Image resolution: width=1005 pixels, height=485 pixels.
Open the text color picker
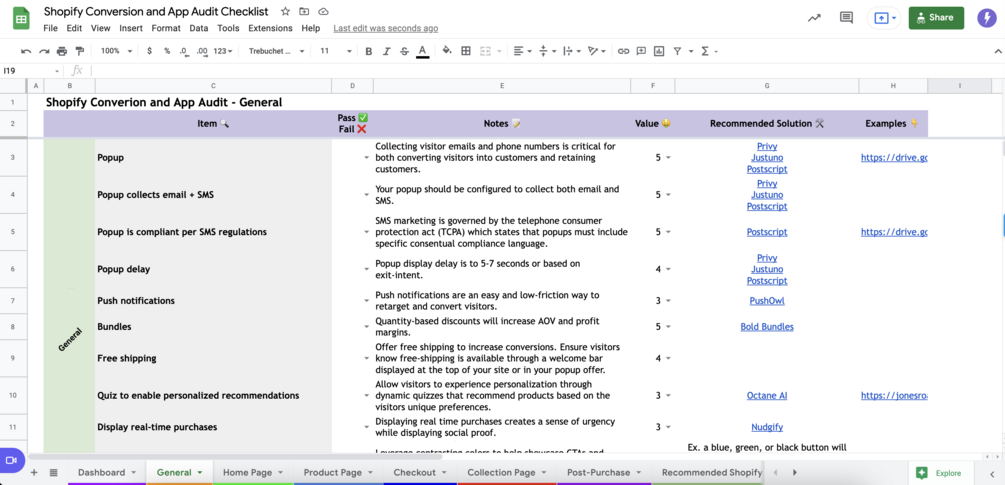(x=422, y=51)
